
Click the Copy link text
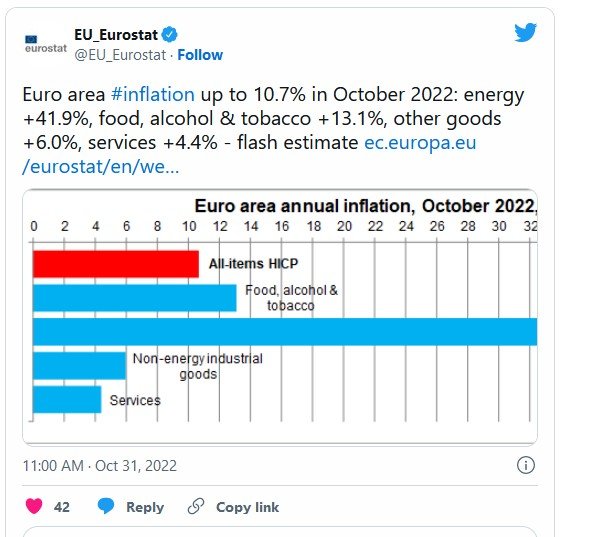247,507
